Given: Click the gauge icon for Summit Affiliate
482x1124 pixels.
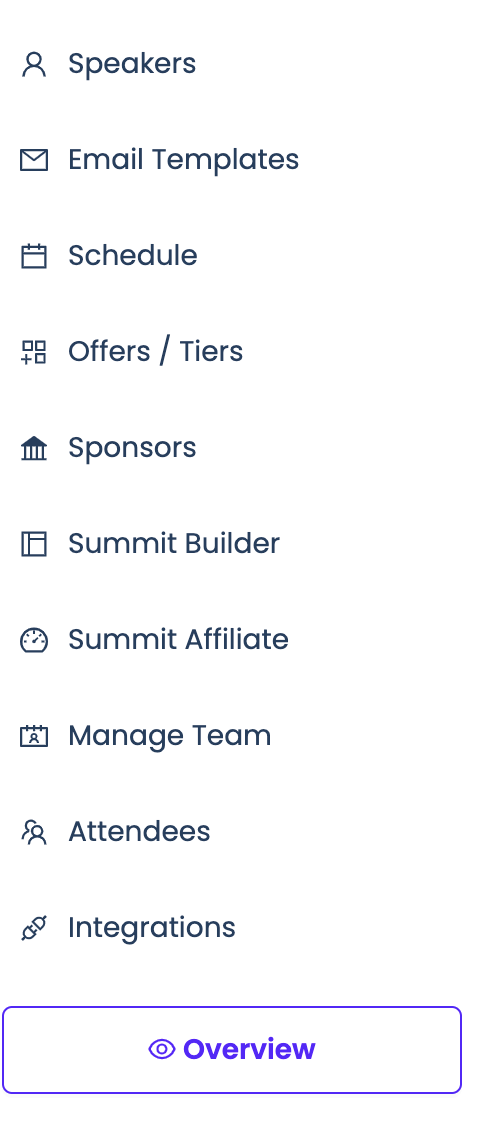Looking at the screenshot, I should (34, 640).
